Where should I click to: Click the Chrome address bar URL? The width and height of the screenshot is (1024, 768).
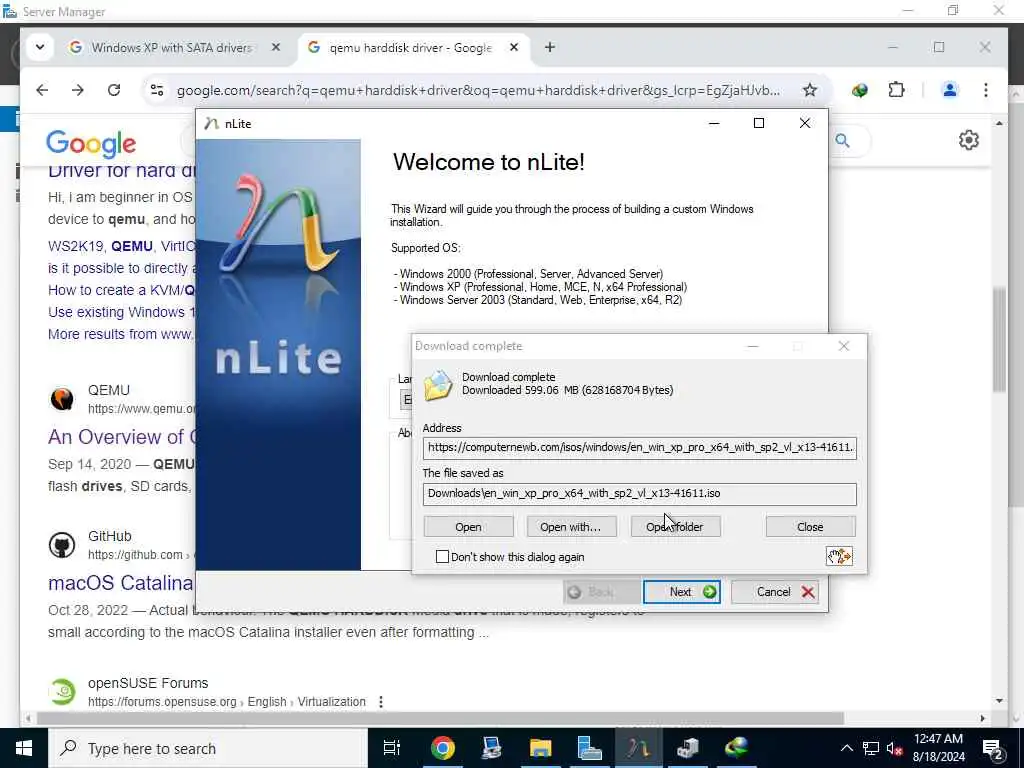pos(478,90)
